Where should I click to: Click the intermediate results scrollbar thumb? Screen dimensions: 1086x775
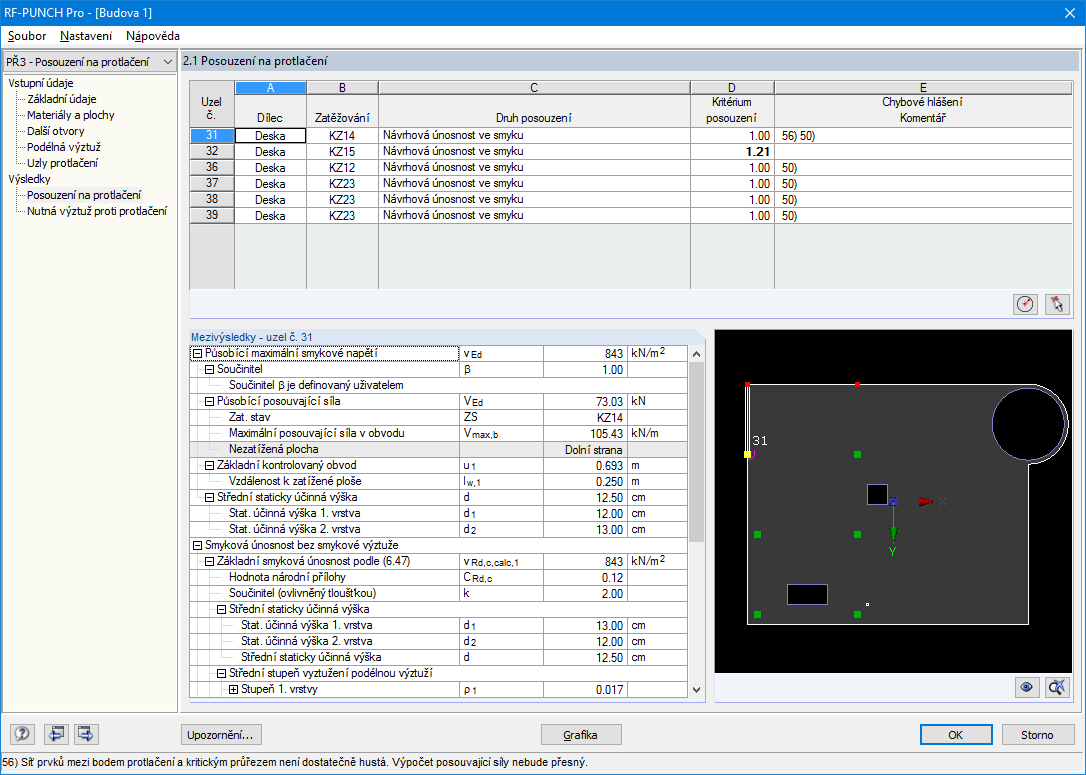pos(697,452)
